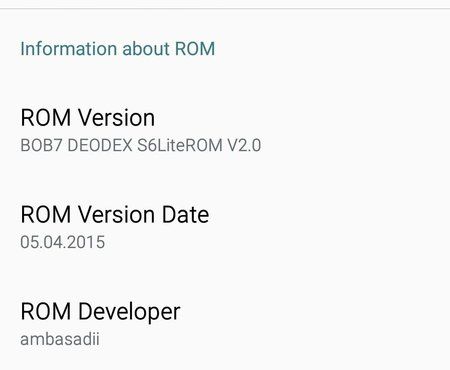Viewport: 450px width, 370px height.
Task: Click the word 'Date' in ROM Version Date
Action: coord(185,214)
